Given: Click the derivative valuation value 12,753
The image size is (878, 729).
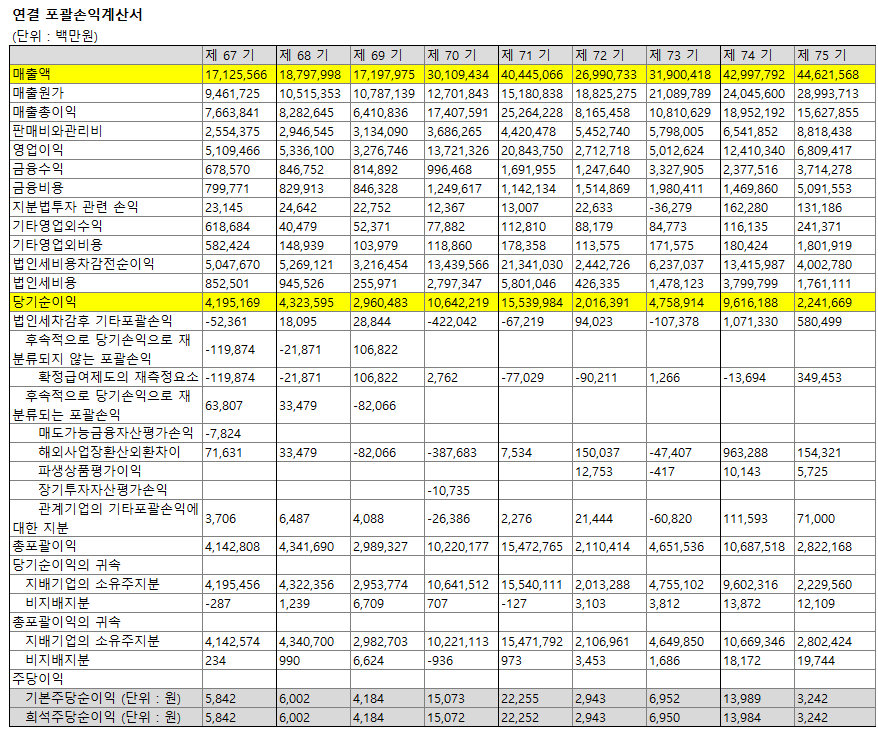Looking at the screenshot, I should coord(594,472).
